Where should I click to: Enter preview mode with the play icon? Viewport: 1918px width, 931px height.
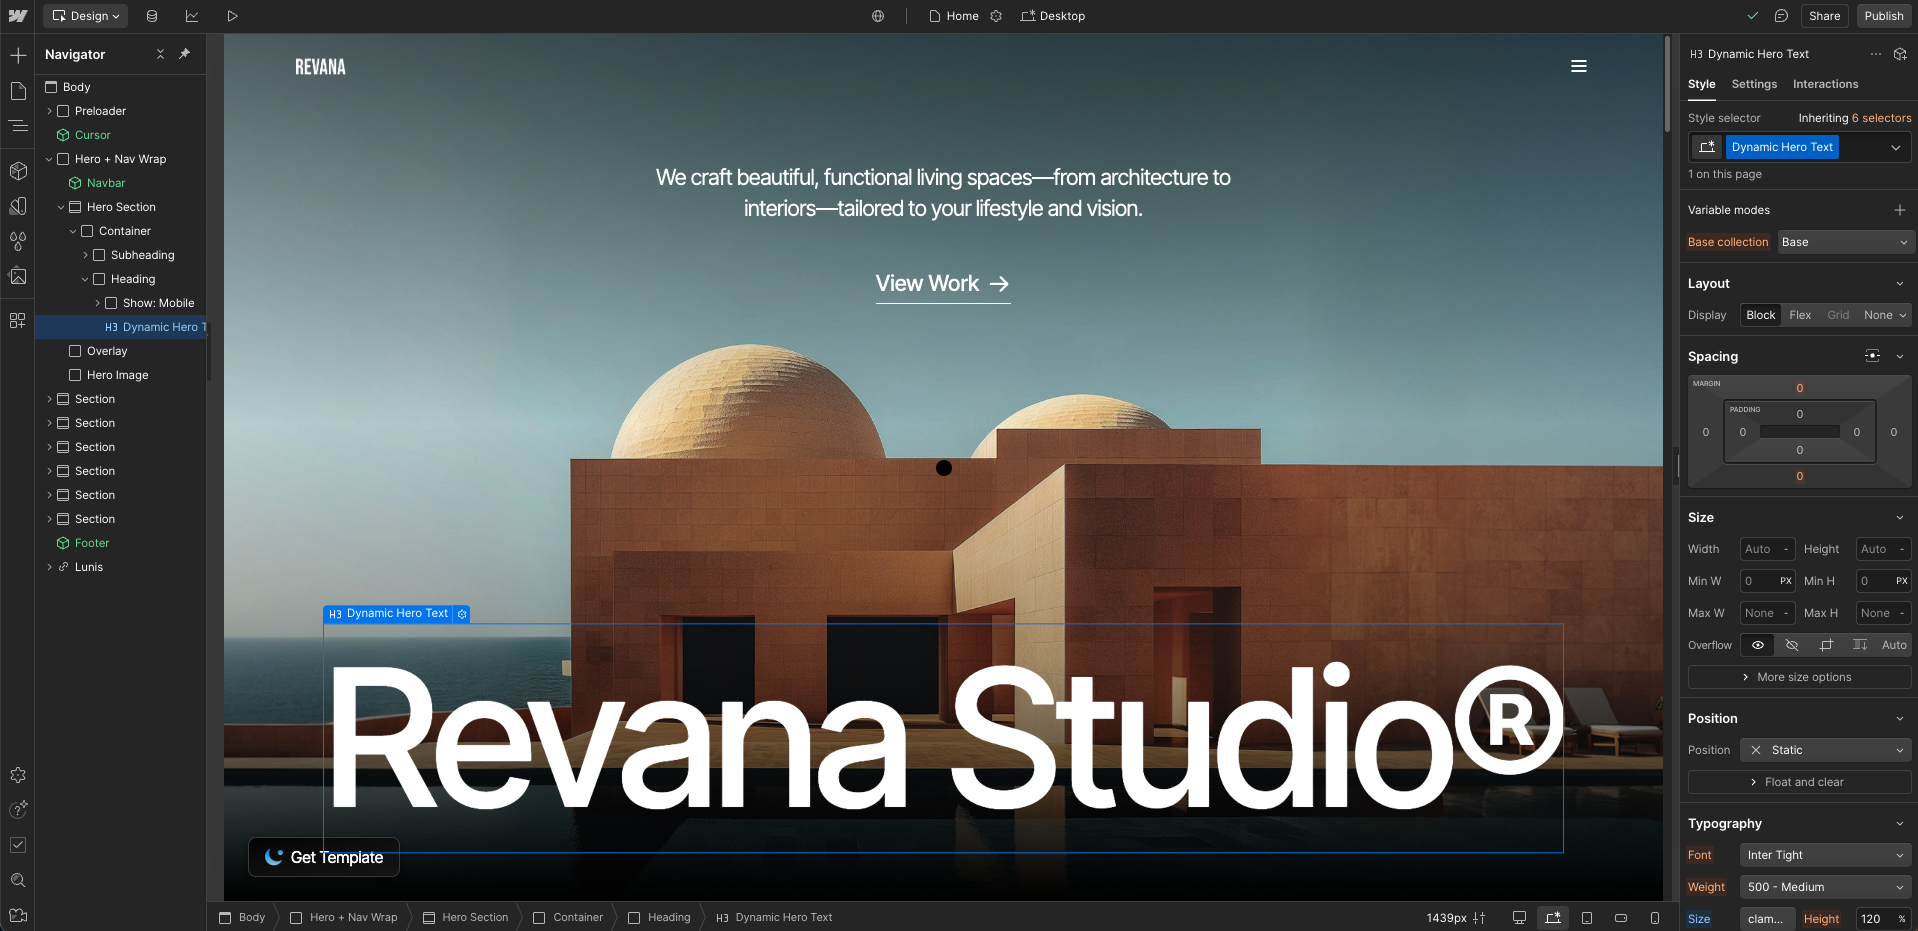232,16
